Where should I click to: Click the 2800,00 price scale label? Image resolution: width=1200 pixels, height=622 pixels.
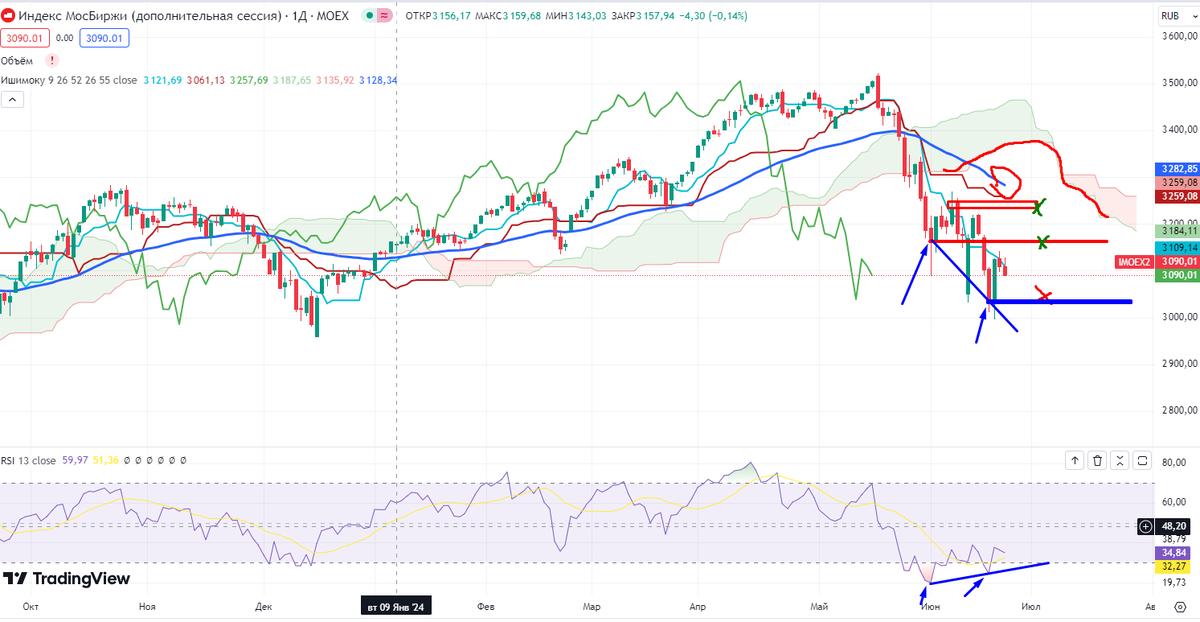pos(1178,410)
